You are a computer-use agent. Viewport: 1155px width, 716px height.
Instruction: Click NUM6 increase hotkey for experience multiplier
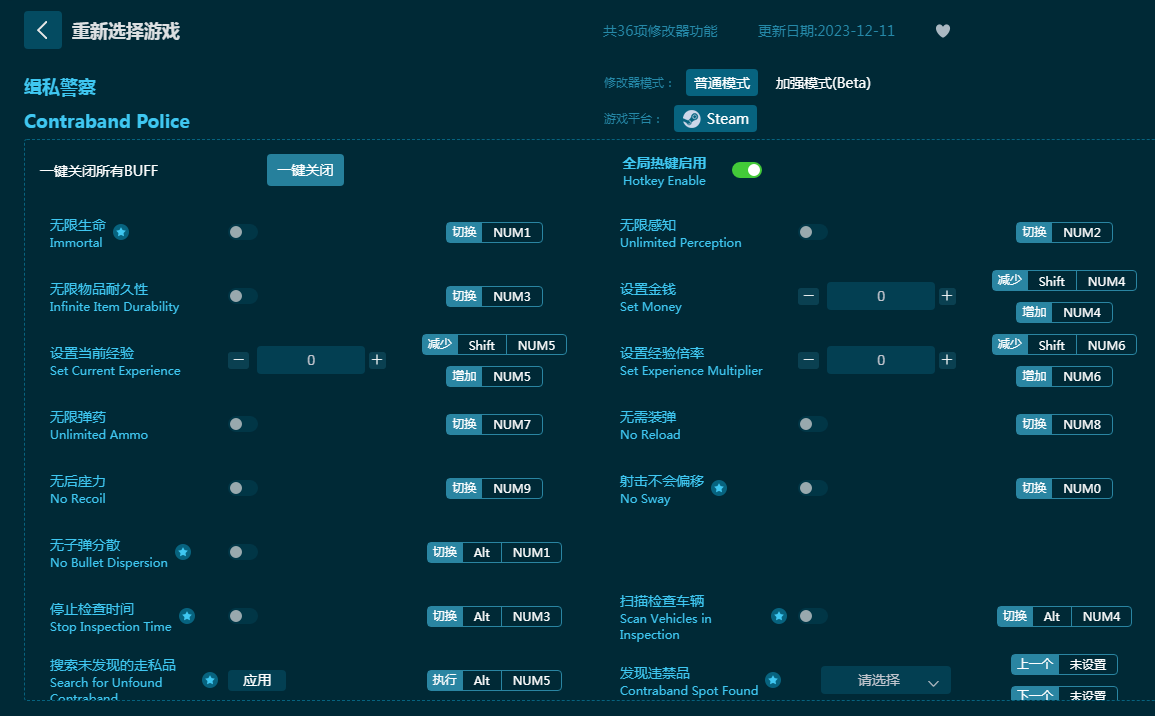[1064, 376]
